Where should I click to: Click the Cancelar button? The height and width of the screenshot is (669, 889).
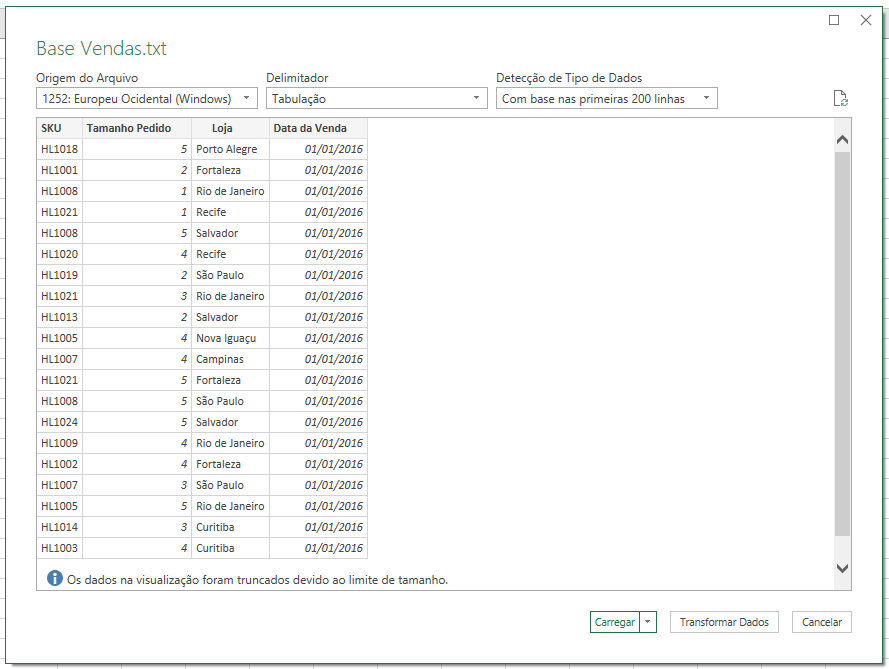point(822,622)
